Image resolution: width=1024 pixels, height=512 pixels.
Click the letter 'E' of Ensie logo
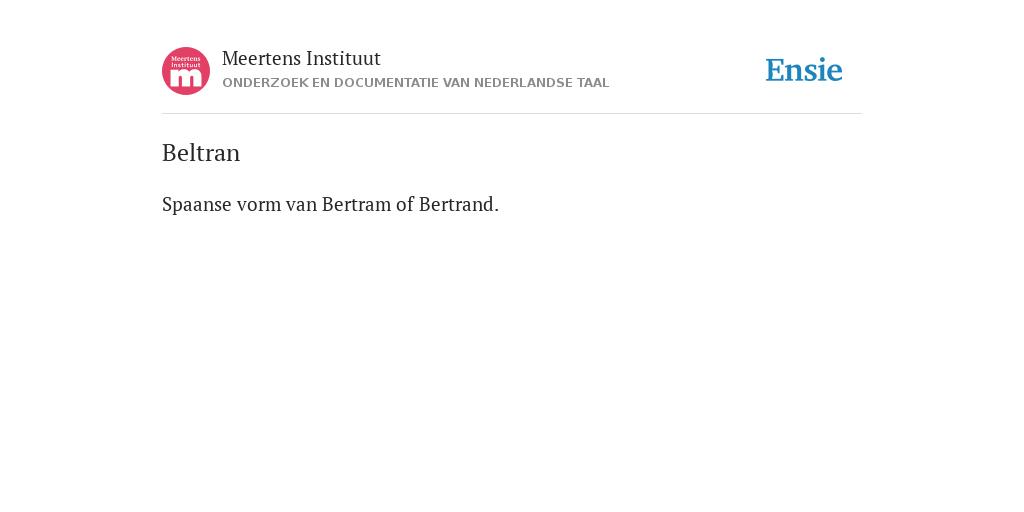(774, 70)
